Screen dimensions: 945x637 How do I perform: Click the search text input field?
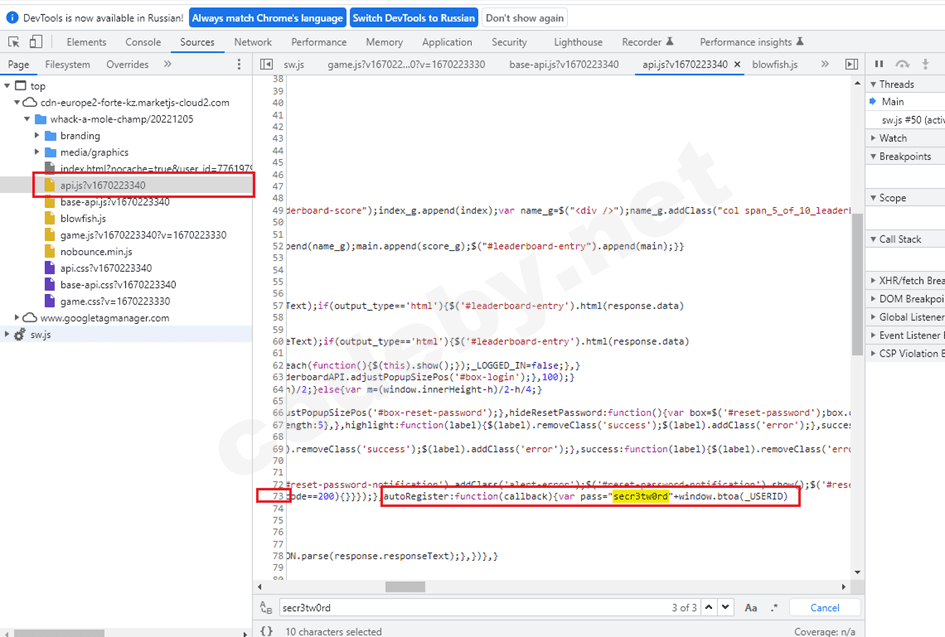tap(474, 607)
